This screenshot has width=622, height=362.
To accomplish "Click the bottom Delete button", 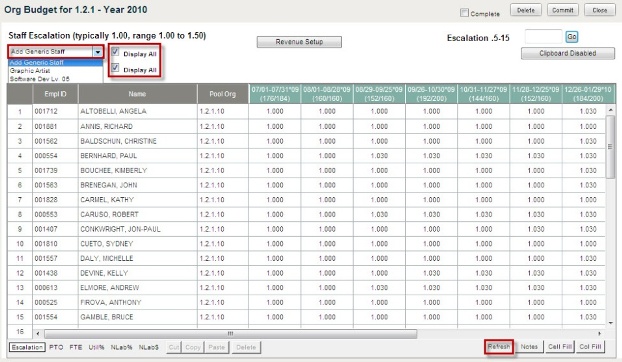I will [246, 347].
